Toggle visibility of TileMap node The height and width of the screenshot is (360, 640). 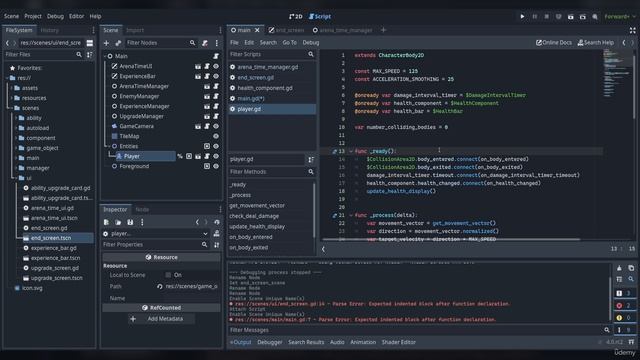pyautogui.click(x=216, y=136)
